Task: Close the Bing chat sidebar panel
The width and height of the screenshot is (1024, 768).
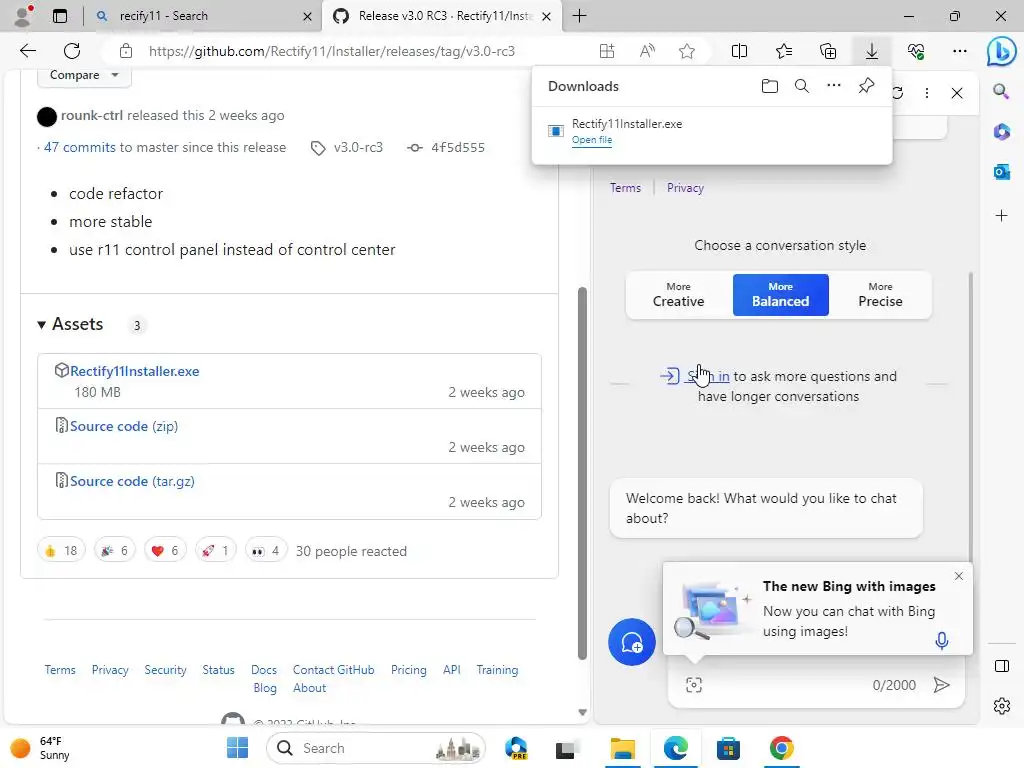Action: pyautogui.click(x=957, y=93)
